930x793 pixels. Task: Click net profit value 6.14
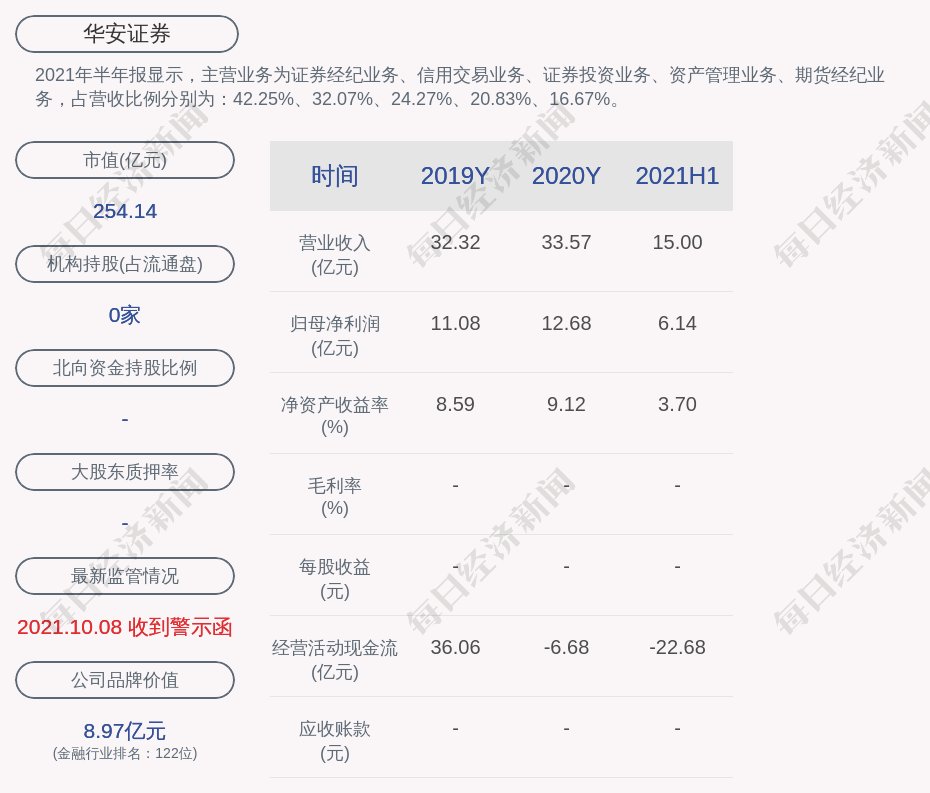pyautogui.click(x=677, y=323)
